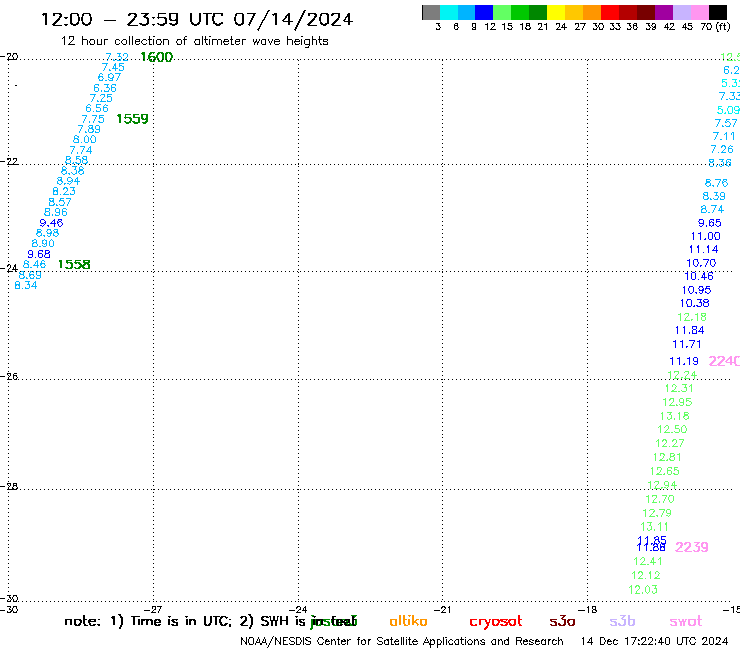The width and height of the screenshot is (740, 650).
Task: Select the yellow 24 ft color swatch
Action: coord(556,12)
